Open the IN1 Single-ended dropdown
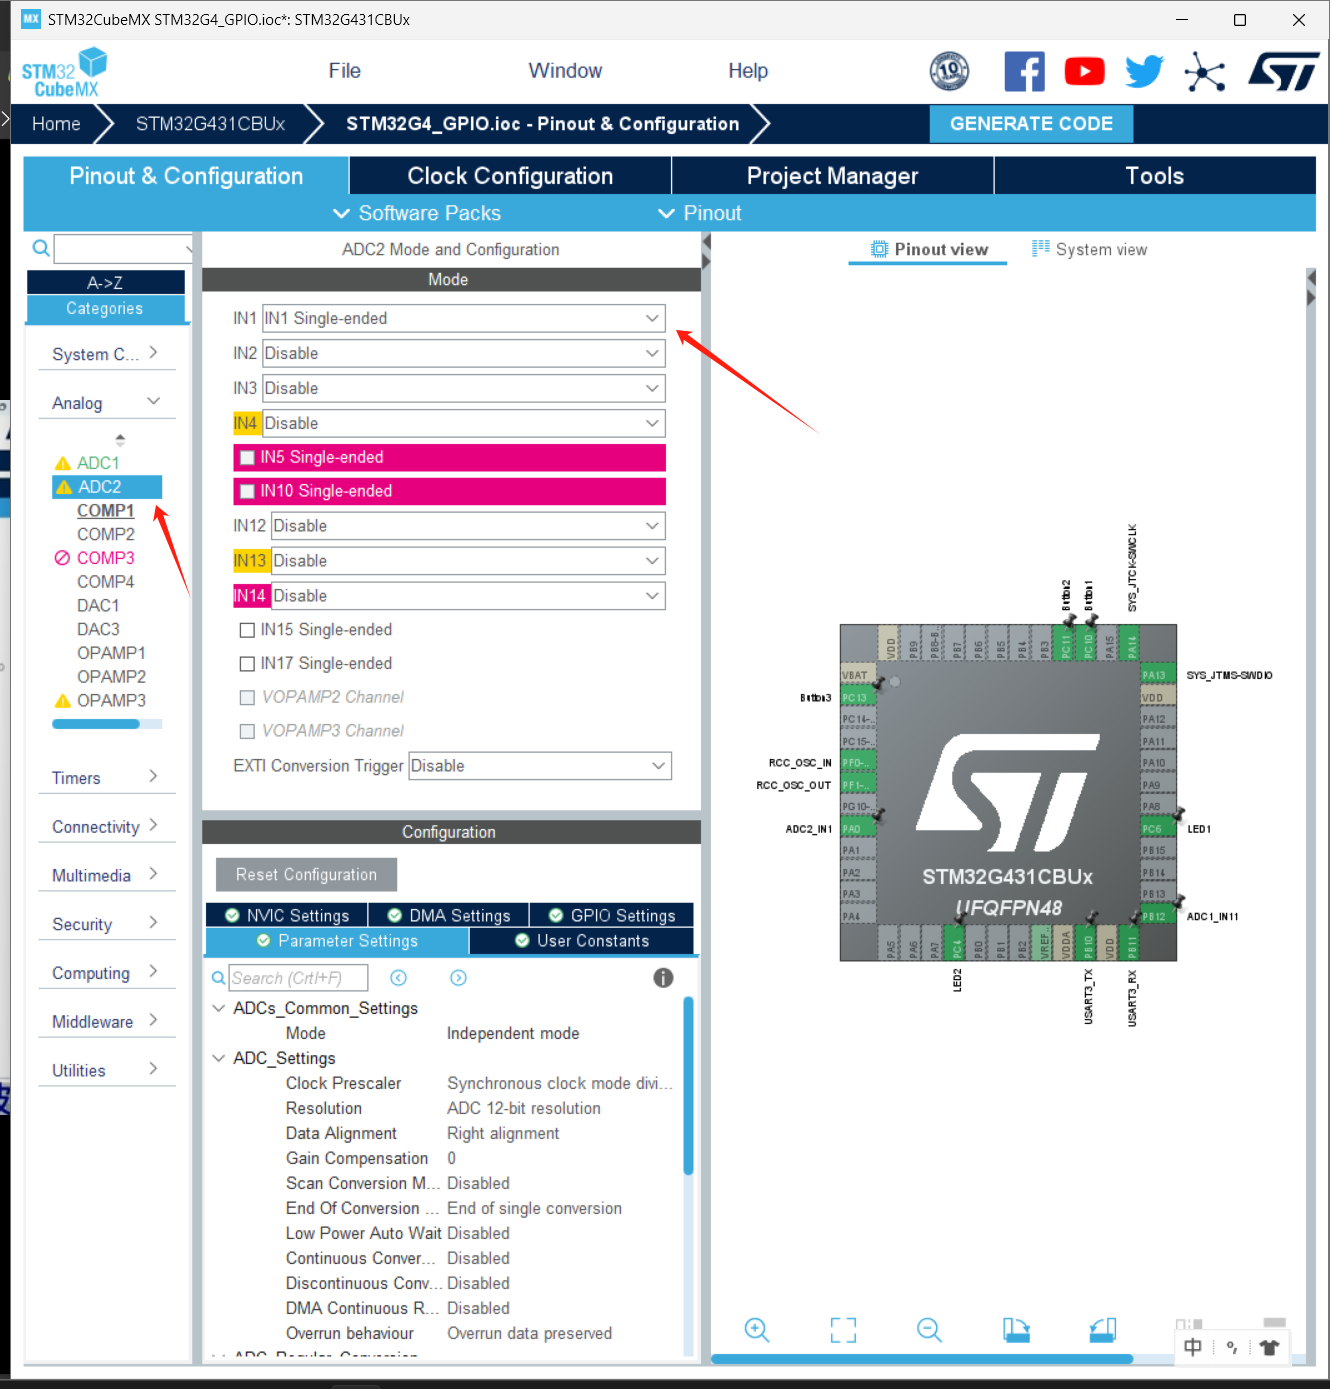The width and height of the screenshot is (1330, 1389). pyautogui.click(x=463, y=318)
